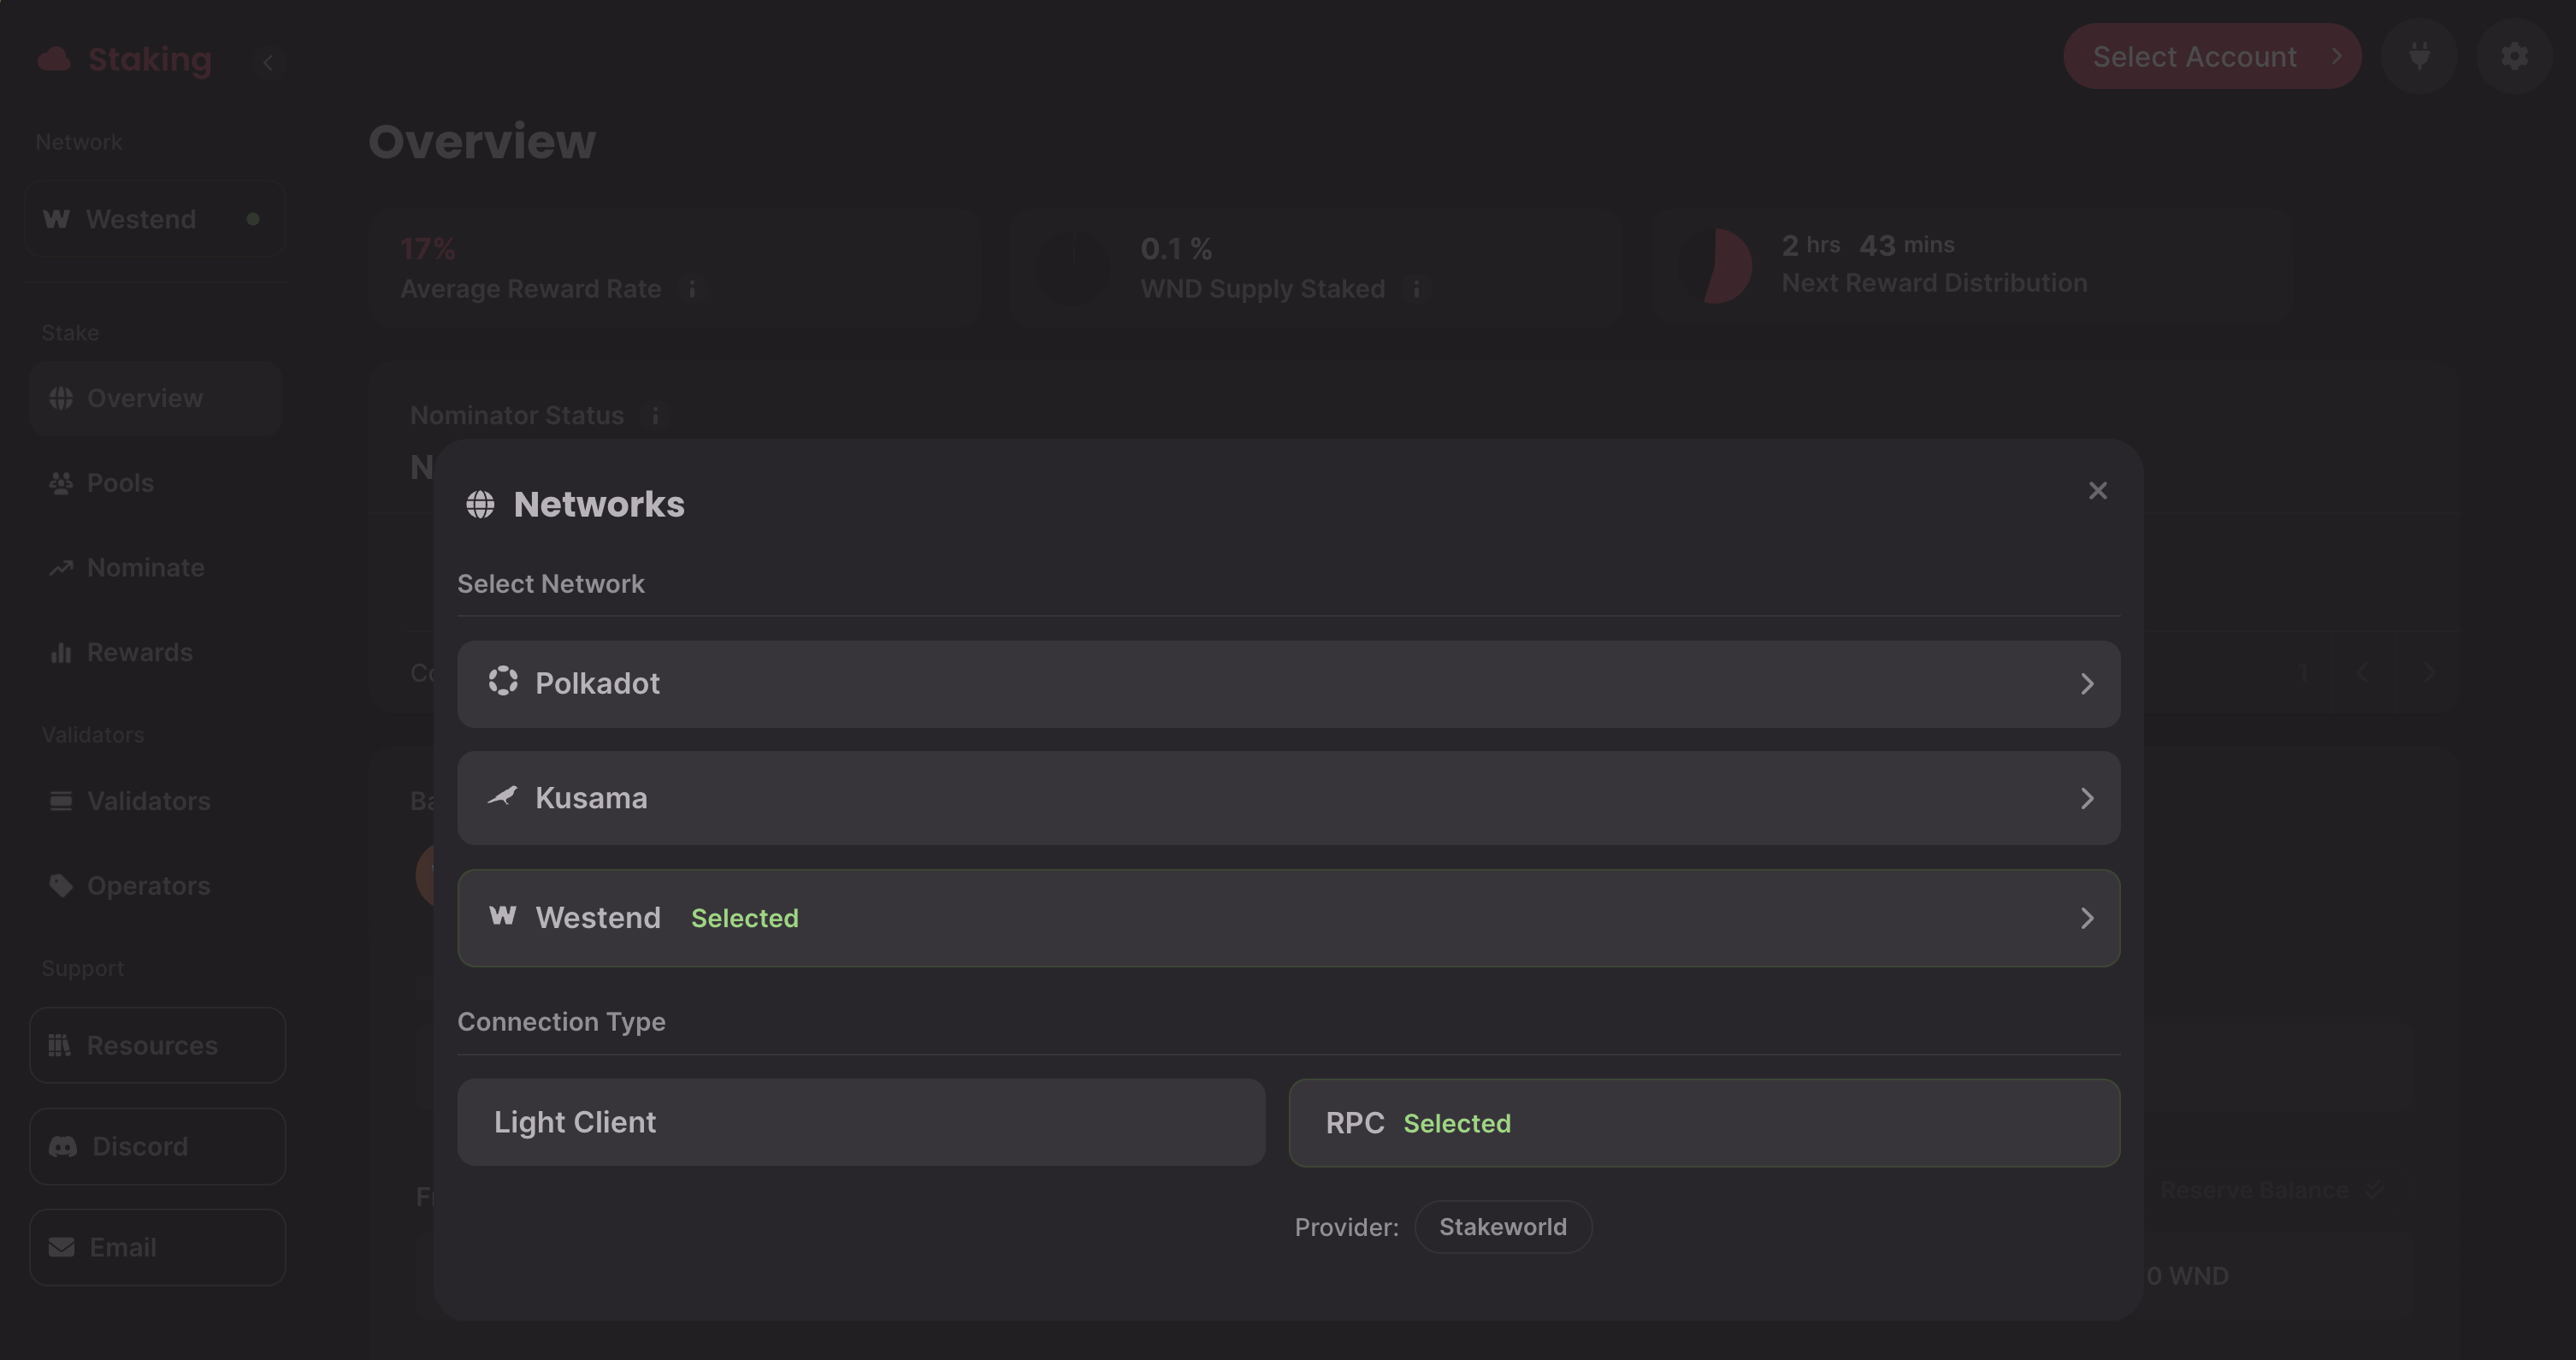2576x1360 pixels.
Task: Collapse the sidebar with the arrow
Action: point(267,62)
